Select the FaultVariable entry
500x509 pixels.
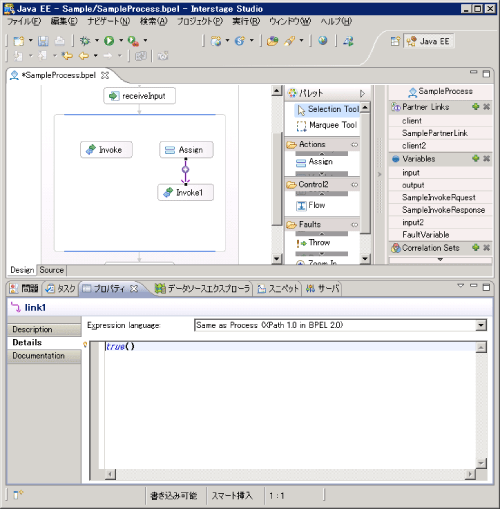coord(441,235)
